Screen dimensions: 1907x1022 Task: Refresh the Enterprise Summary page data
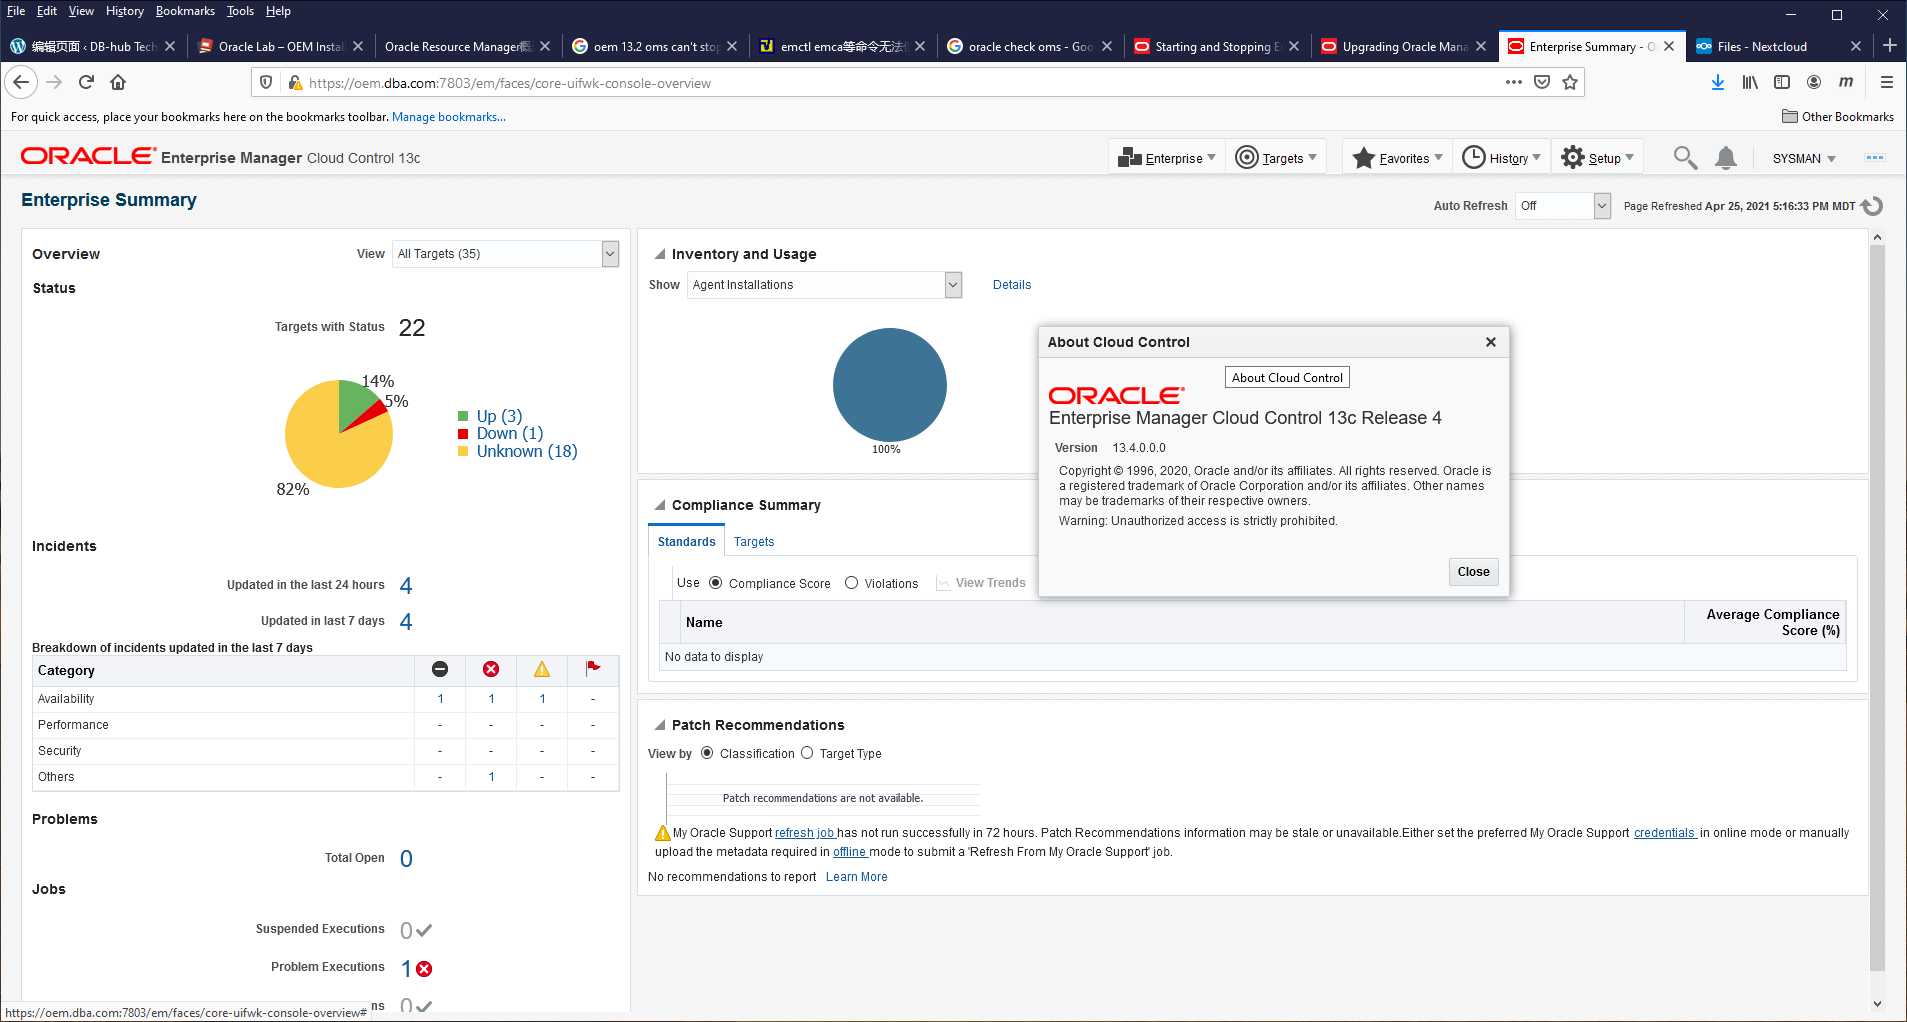click(1872, 206)
